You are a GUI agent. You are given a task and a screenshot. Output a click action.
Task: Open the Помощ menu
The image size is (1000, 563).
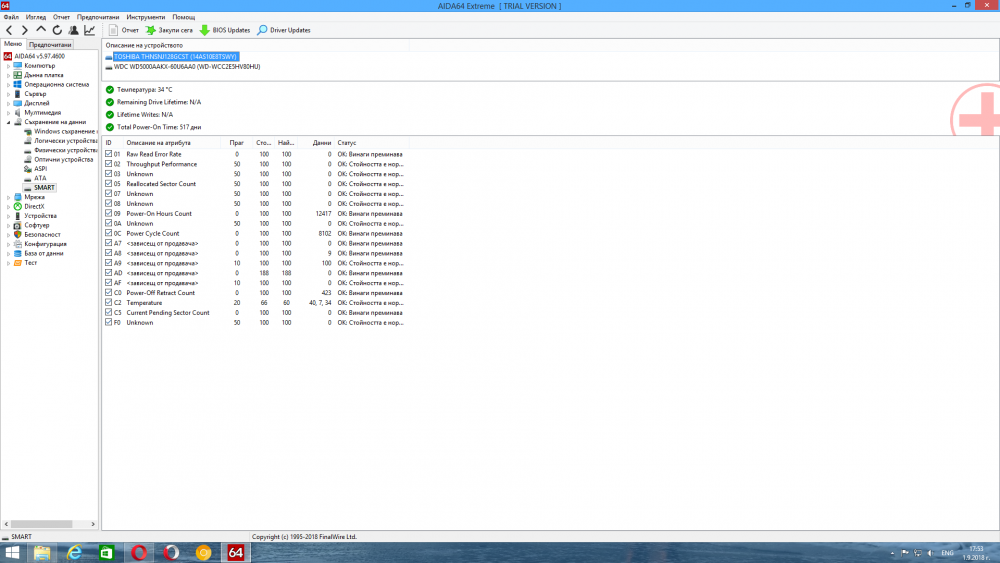point(184,17)
